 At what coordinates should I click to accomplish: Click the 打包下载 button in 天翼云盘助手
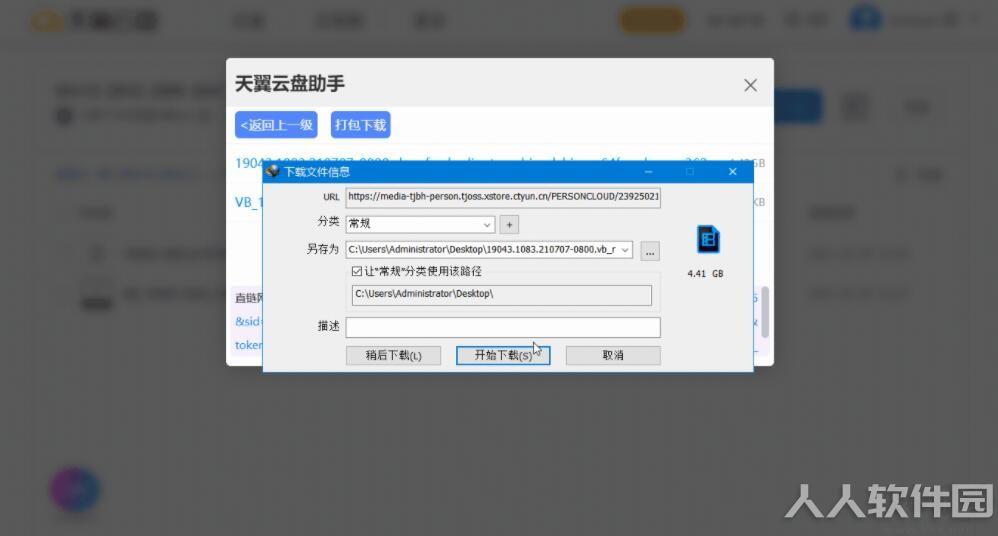pyautogui.click(x=360, y=125)
